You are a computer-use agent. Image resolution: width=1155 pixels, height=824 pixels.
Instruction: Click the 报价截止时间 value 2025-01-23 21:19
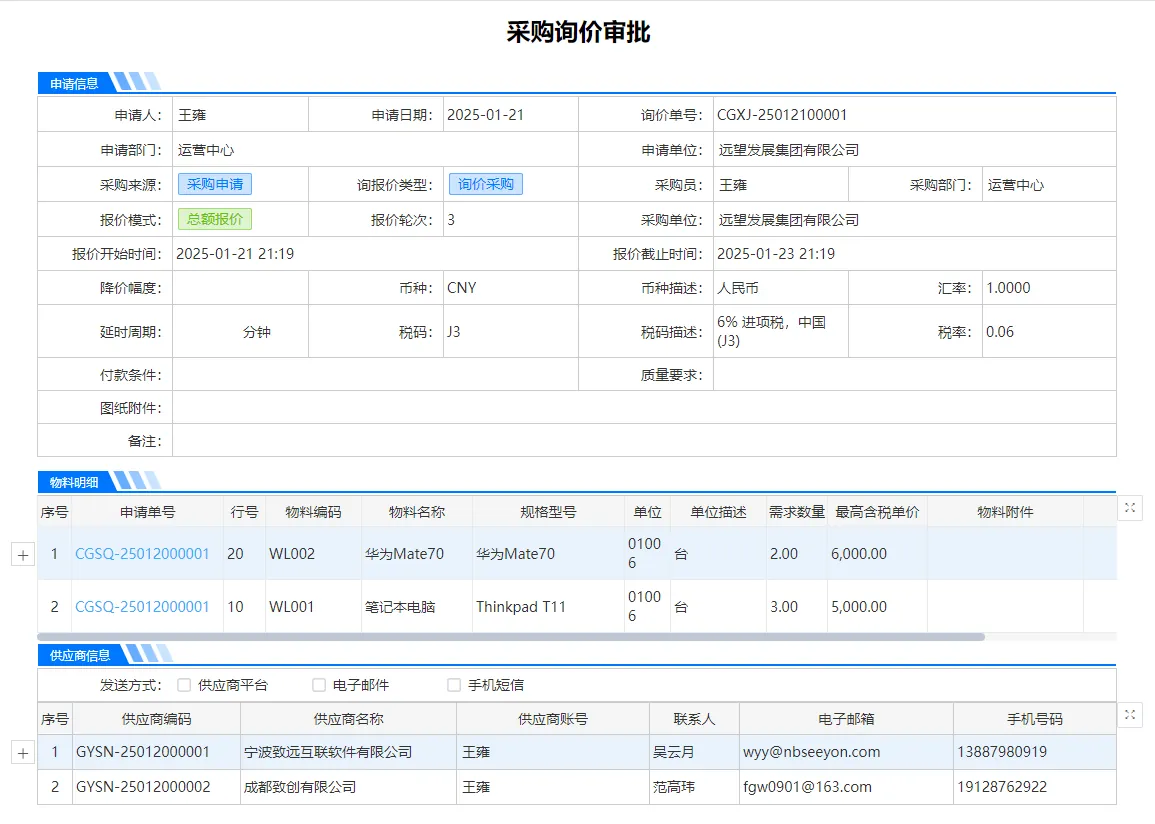tap(776, 254)
